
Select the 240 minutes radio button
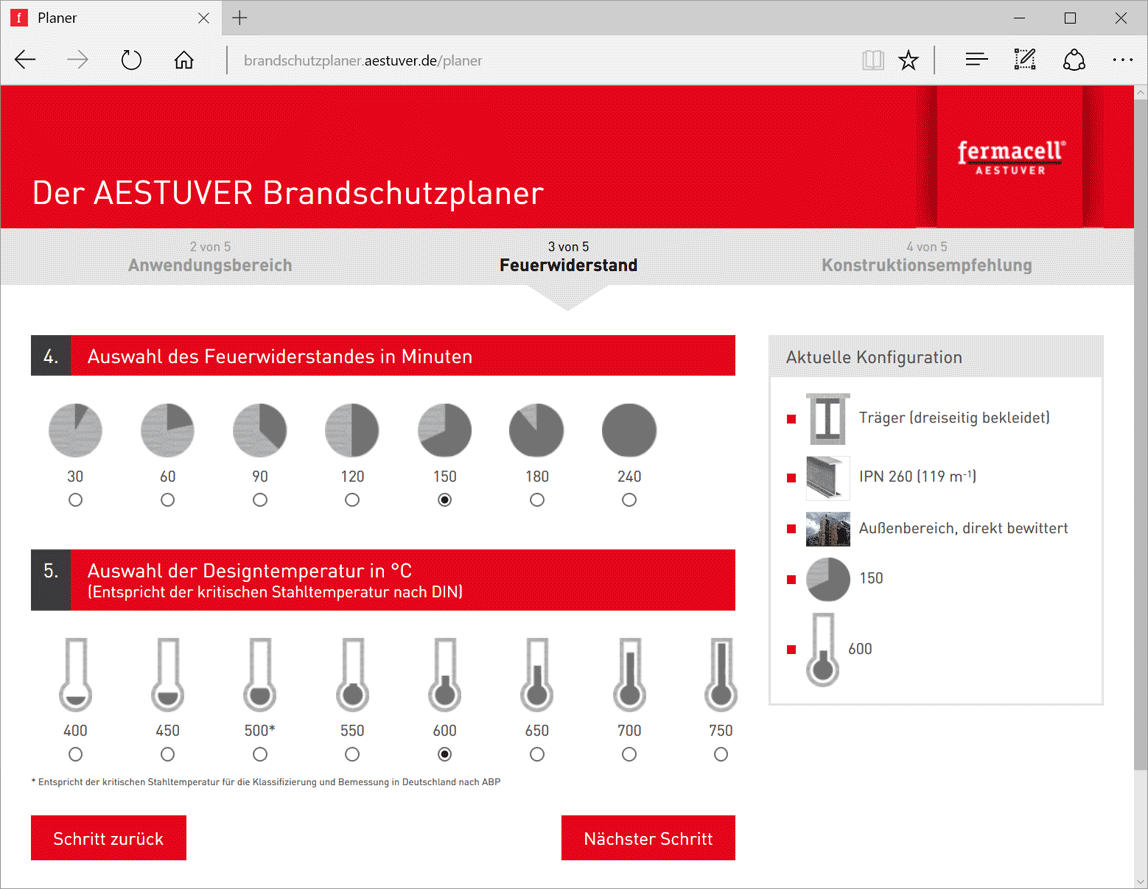click(x=629, y=500)
